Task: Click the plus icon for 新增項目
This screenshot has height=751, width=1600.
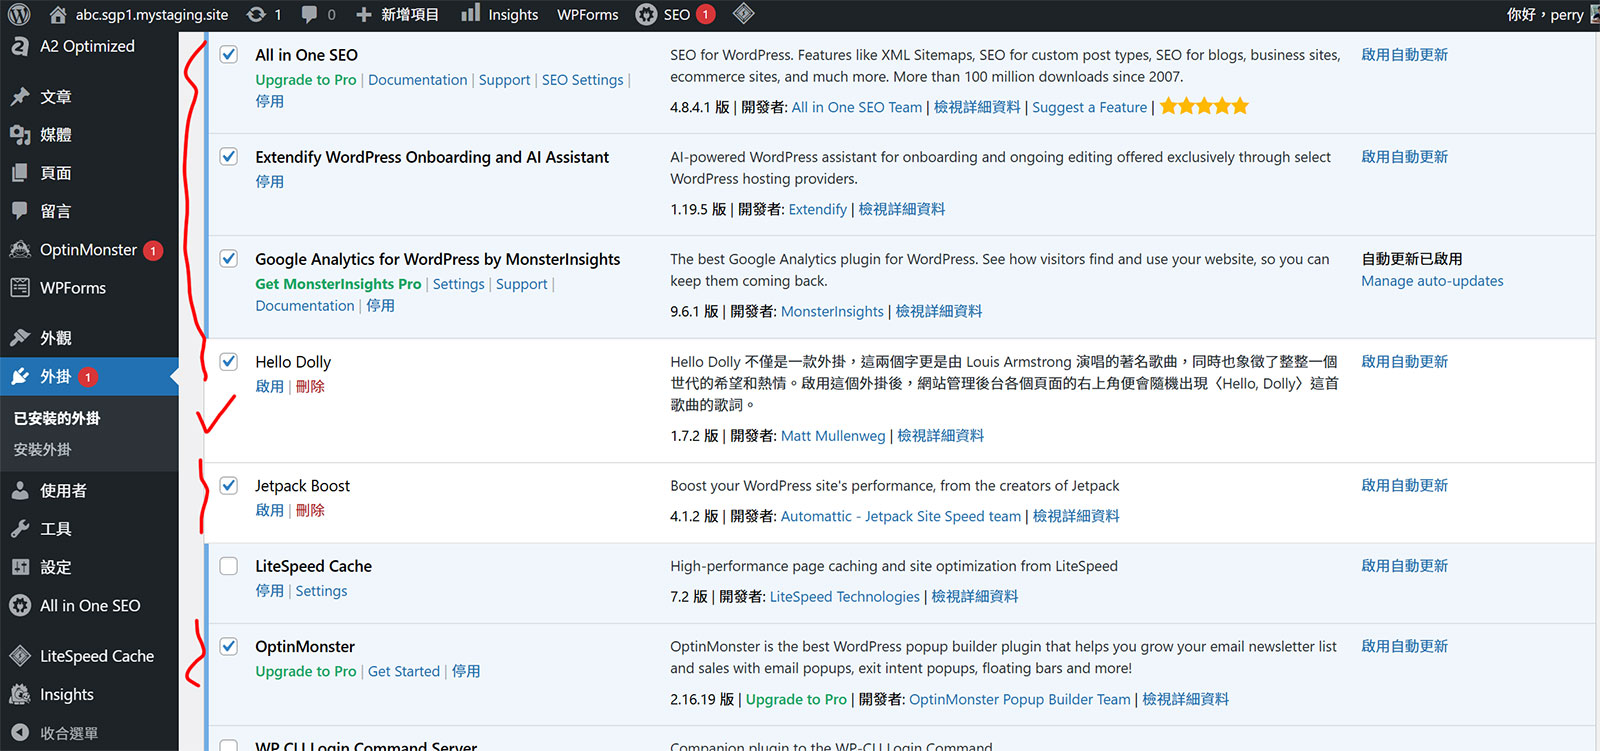Action: pyautogui.click(x=364, y=14)
